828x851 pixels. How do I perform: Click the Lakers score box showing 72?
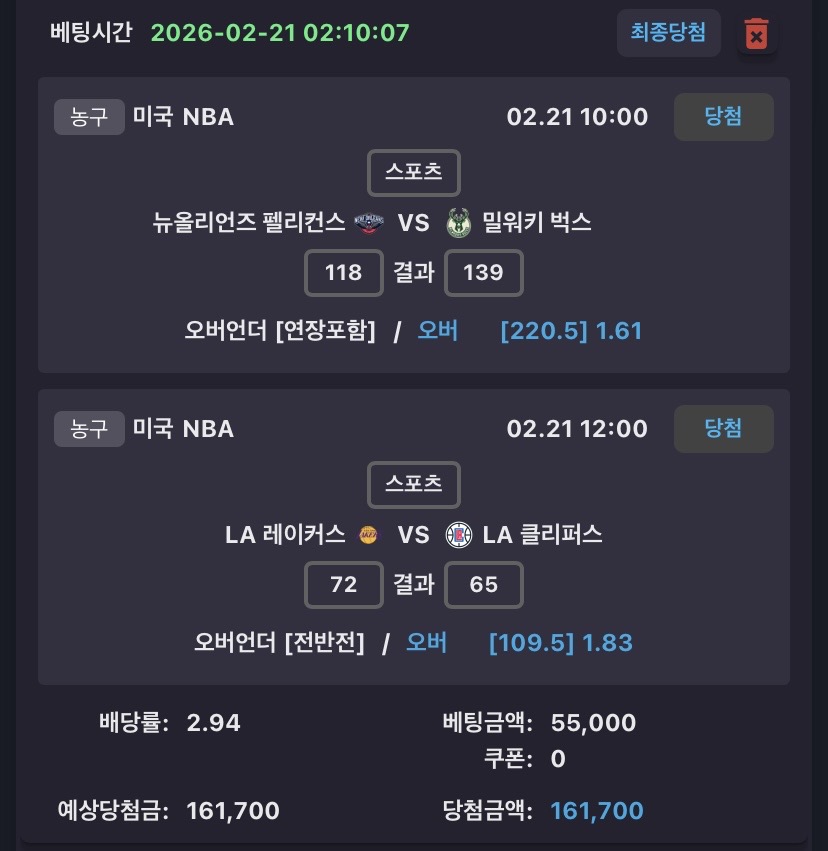pos(343,585)
